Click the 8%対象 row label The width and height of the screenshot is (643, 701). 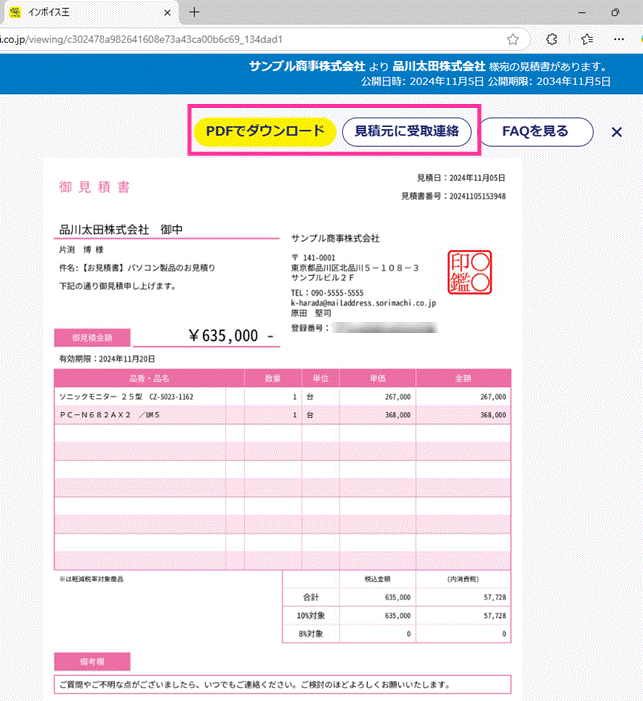click(311, 634)
